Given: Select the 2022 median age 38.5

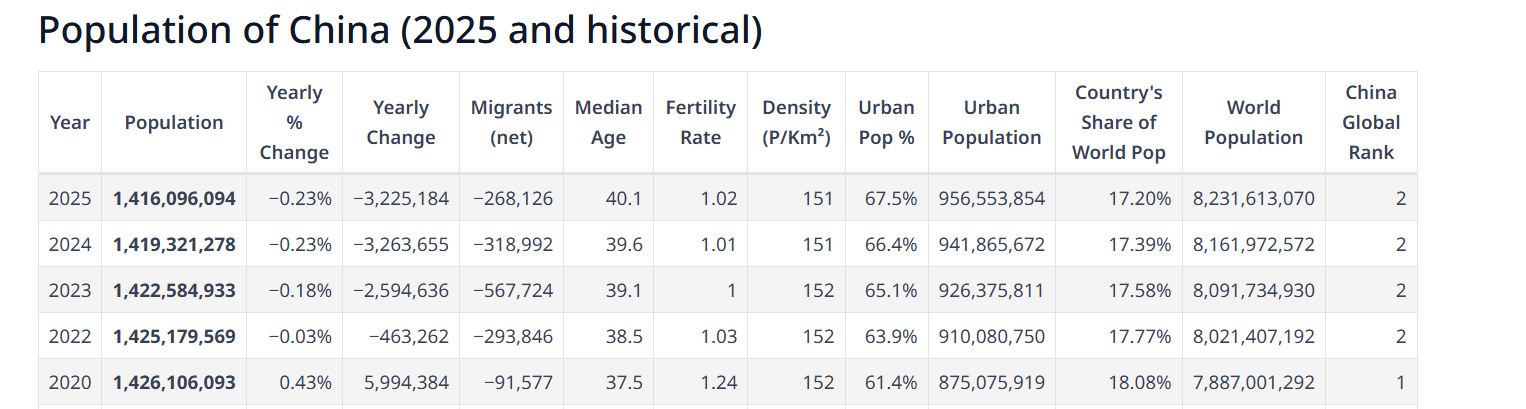Looking at the screenshot, I should coord(624,337).
